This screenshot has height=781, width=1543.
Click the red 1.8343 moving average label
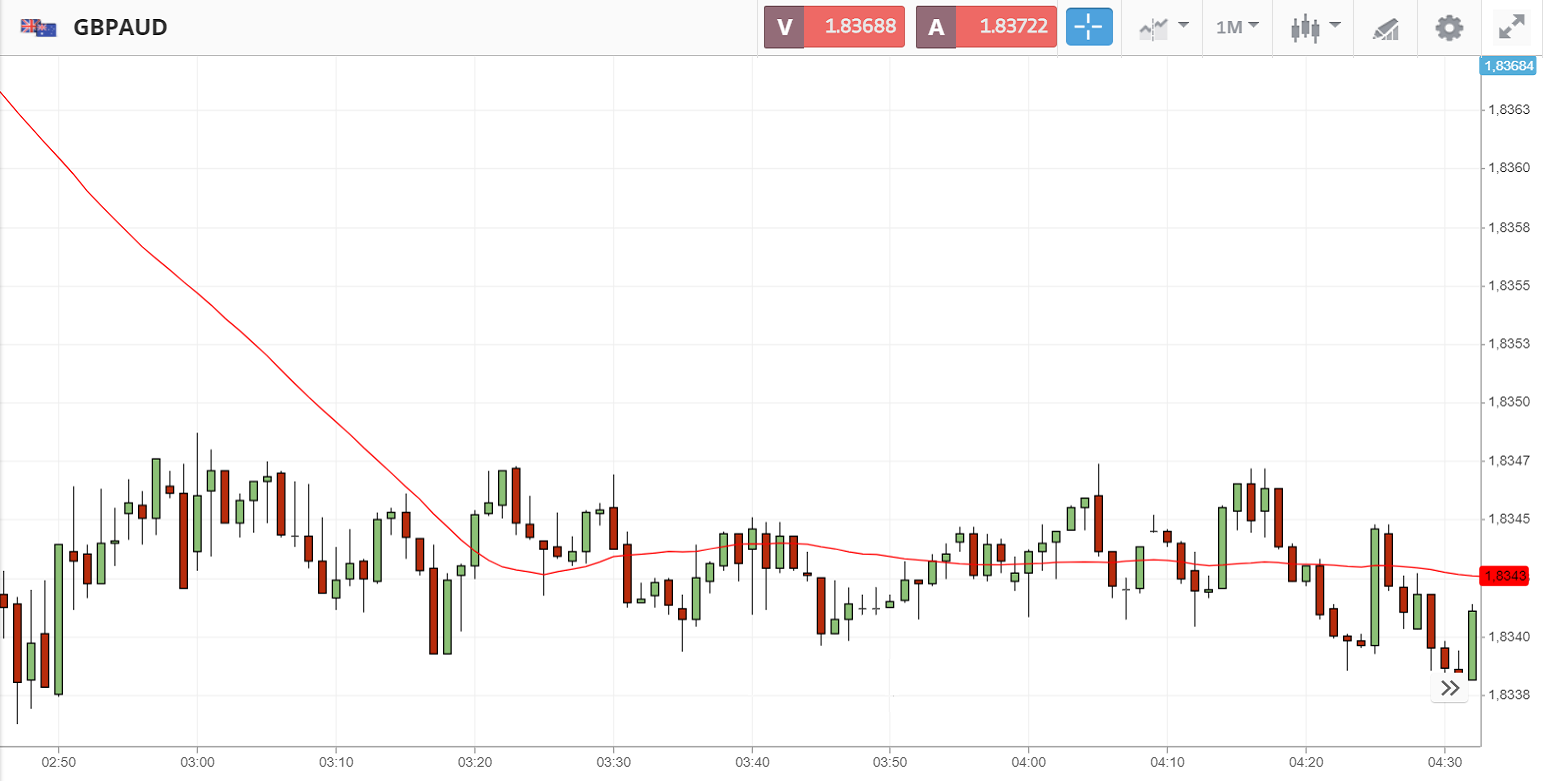click(1506, 576)
